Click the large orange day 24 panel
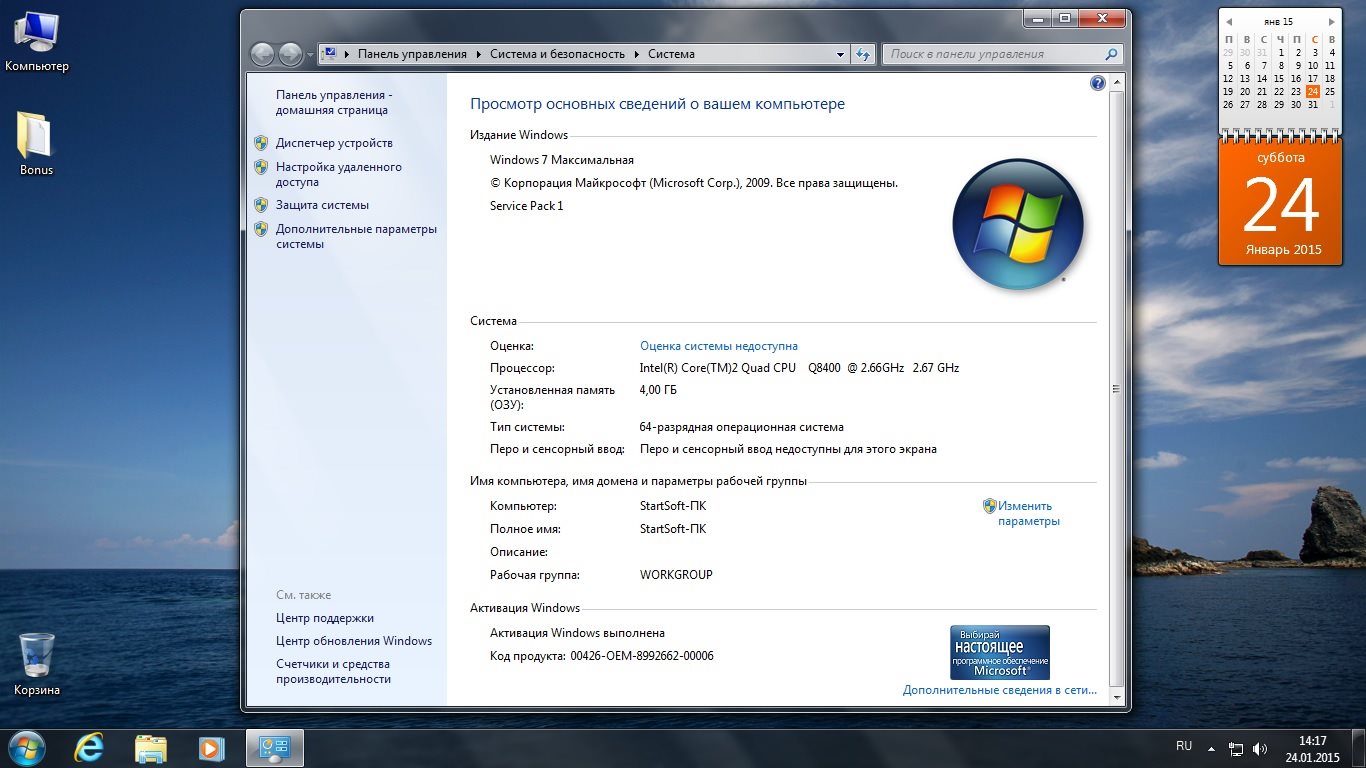 pyautogui.click(x=1281, y=204)
